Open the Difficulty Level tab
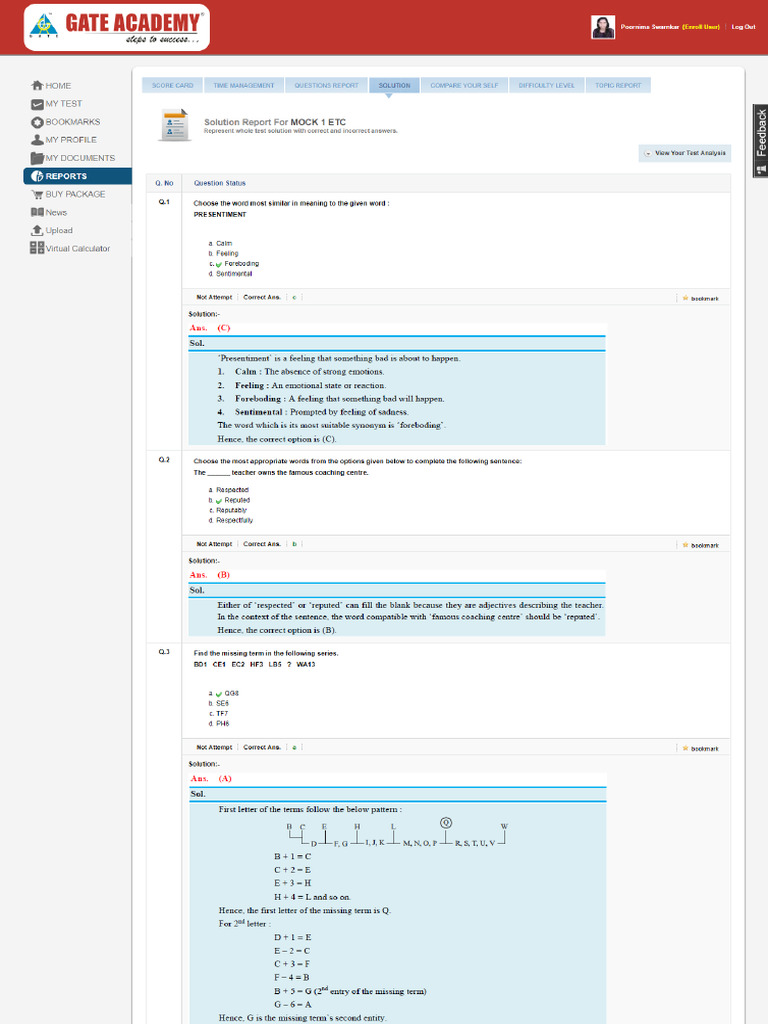768x1024 pixels. [547, 86]
